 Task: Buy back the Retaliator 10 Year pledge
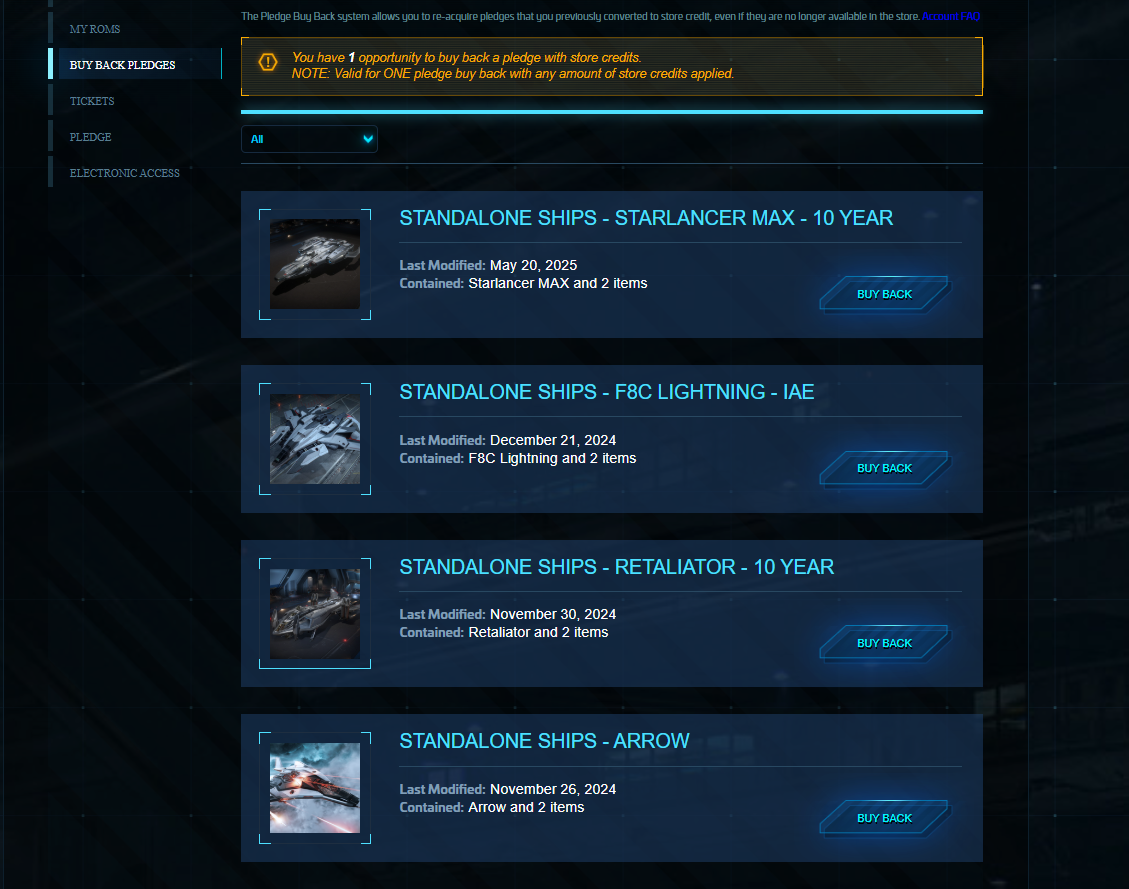pyautogui.click(x=885, y=644)
